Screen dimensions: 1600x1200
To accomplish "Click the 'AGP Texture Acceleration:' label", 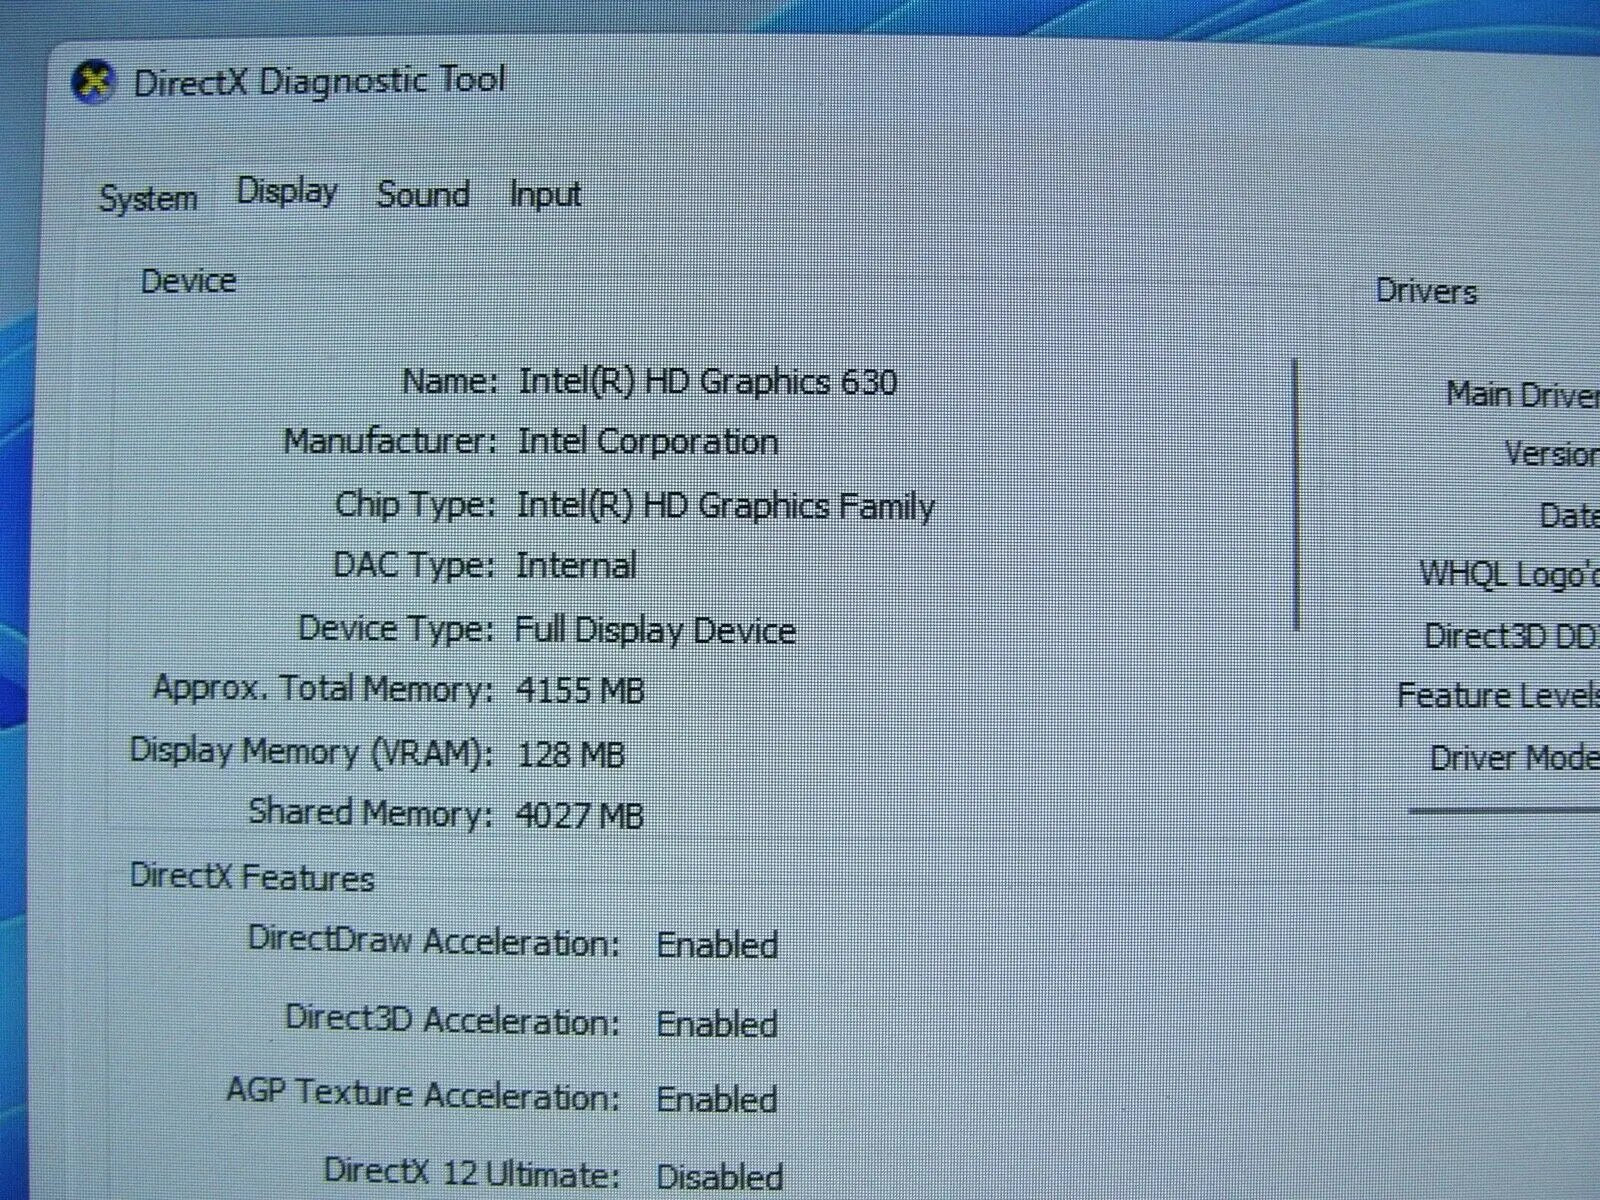I will [x=423, y=1093].
